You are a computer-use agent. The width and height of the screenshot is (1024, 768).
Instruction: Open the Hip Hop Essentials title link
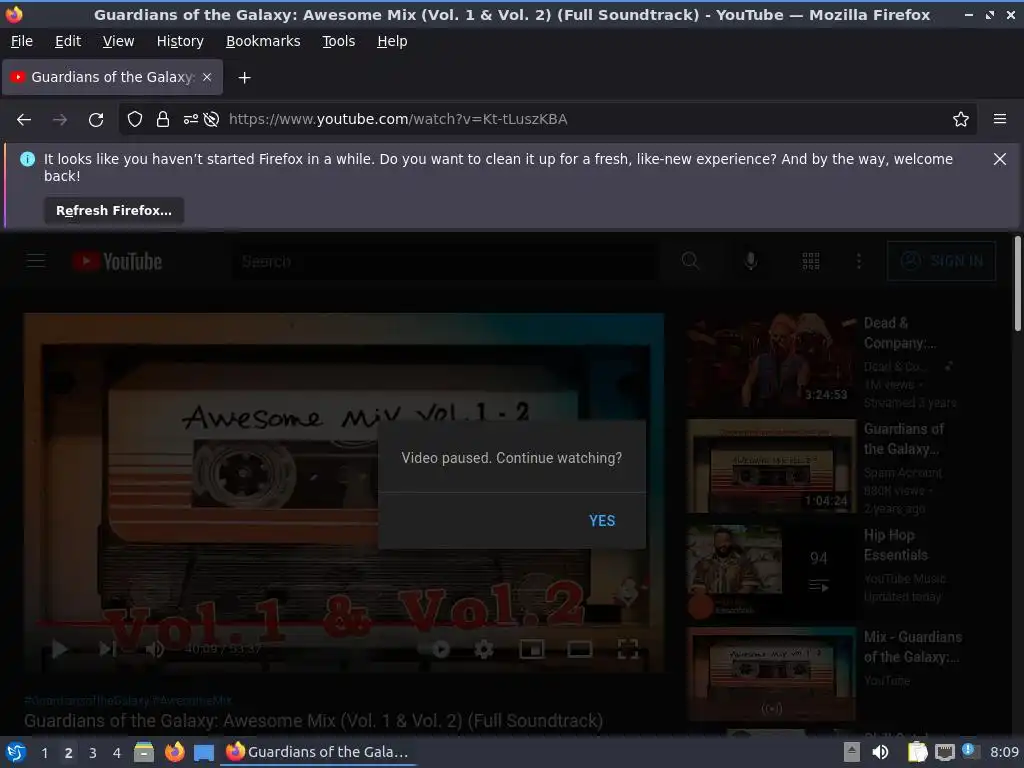896,545
